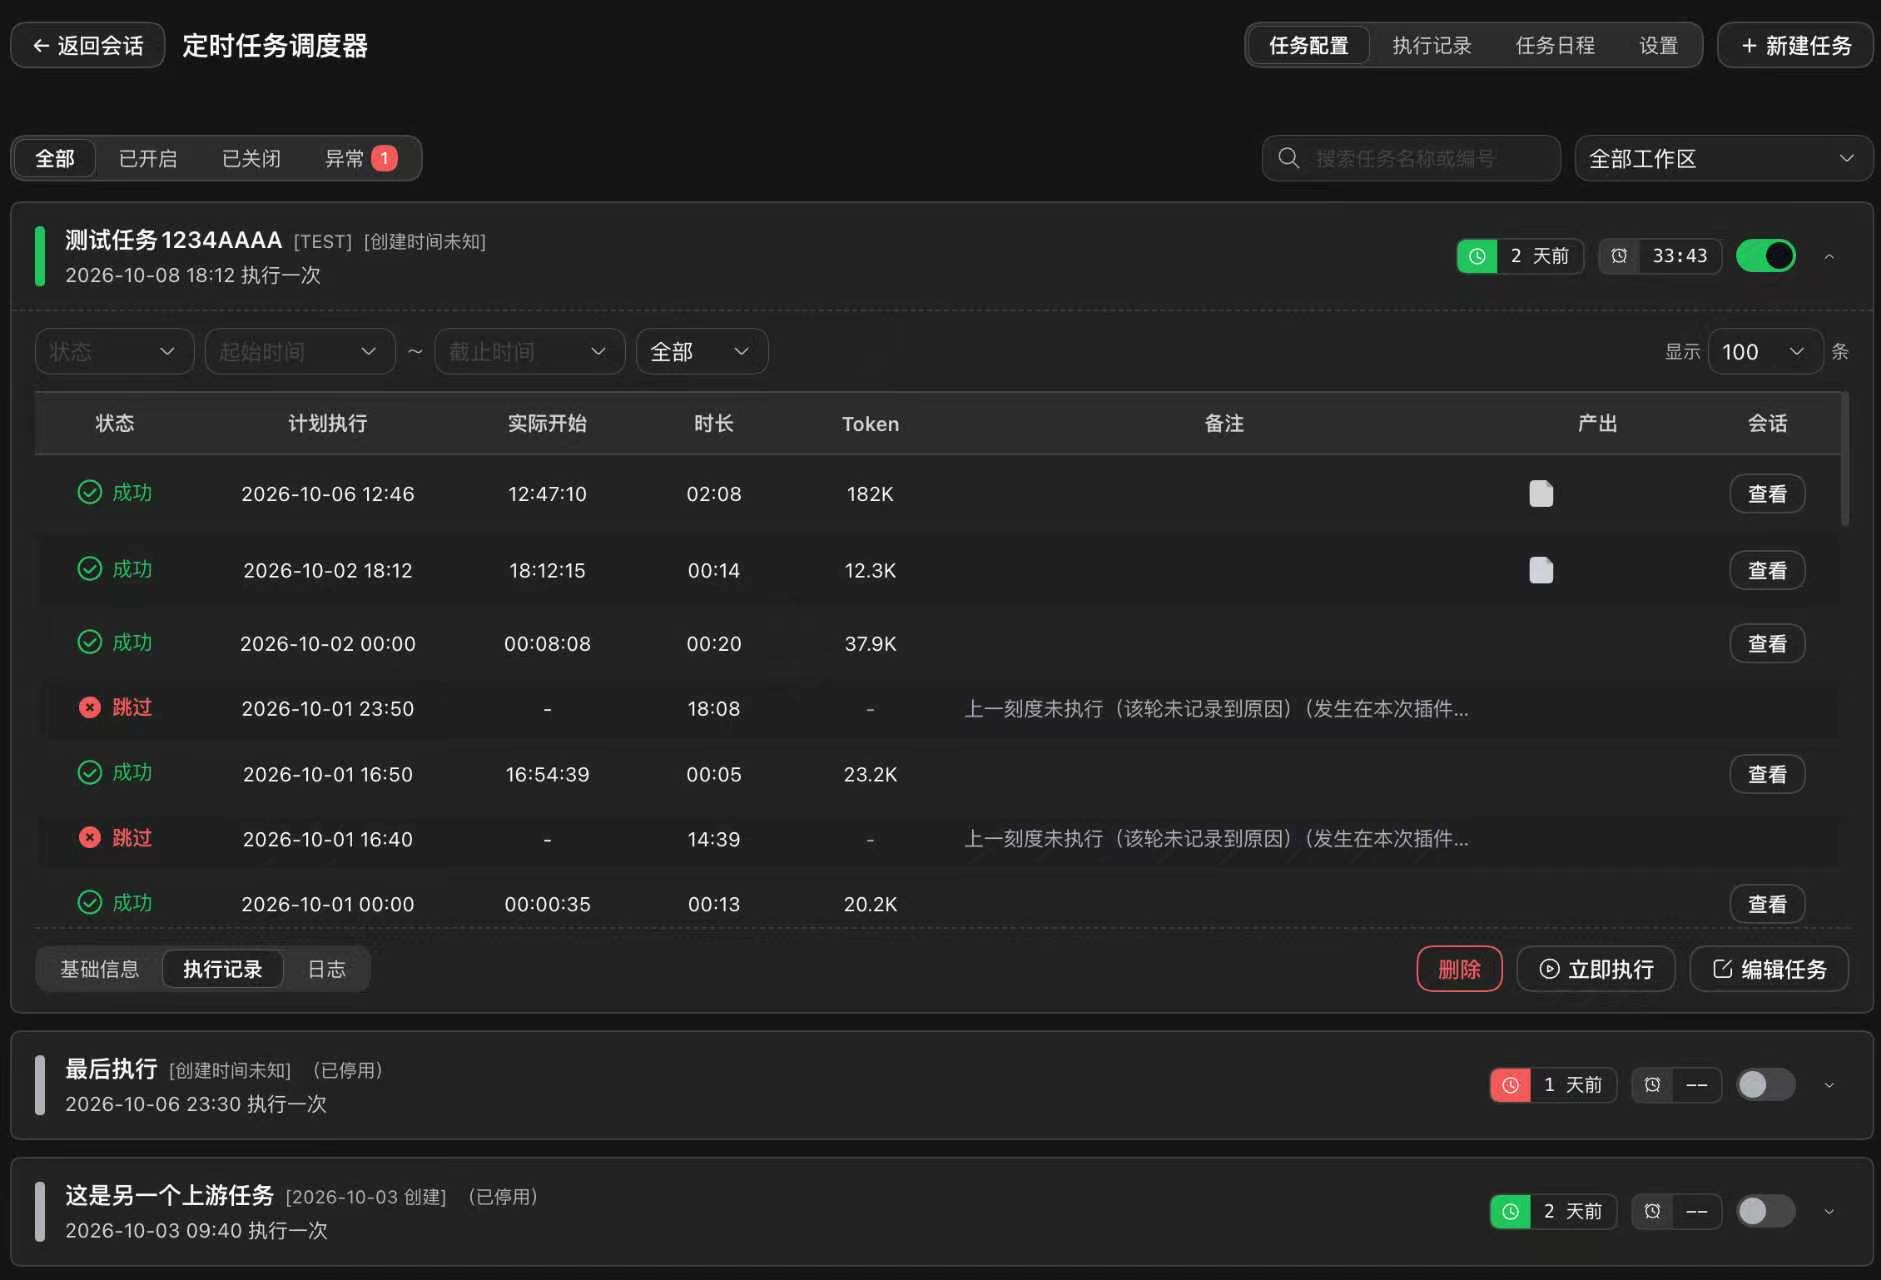Open output file for 2026-10-06 12:46 run
This screenshot has width=1881, height=1280.
point(1541,494)
